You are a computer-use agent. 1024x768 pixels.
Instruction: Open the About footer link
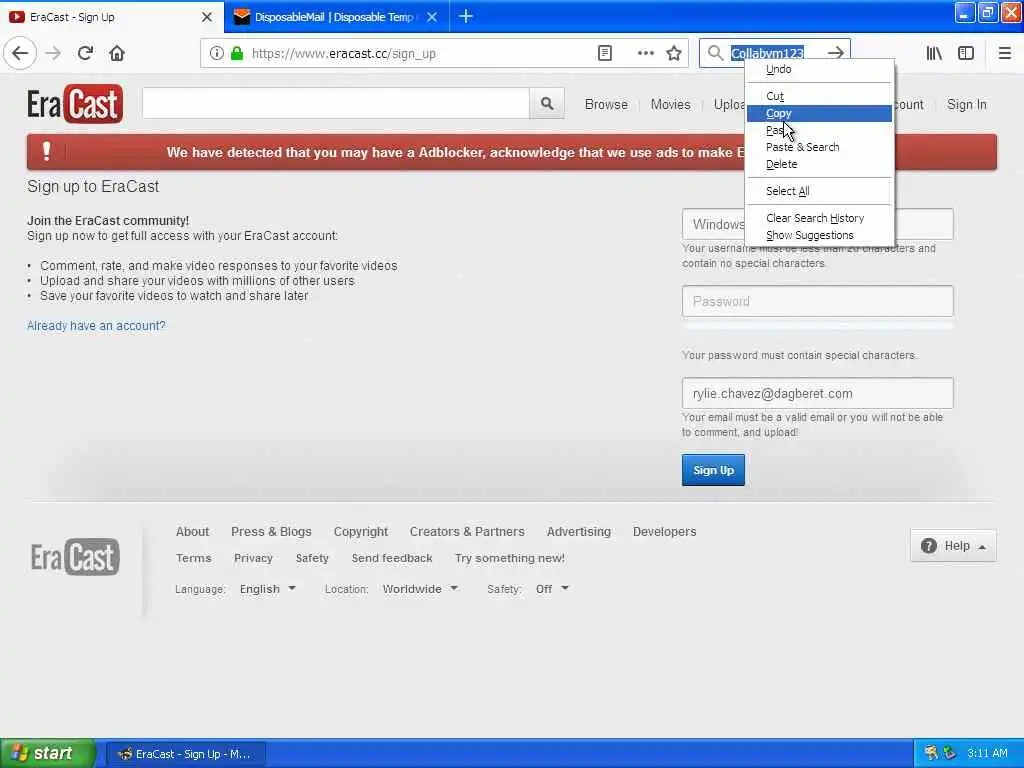(x=192, y=532)
